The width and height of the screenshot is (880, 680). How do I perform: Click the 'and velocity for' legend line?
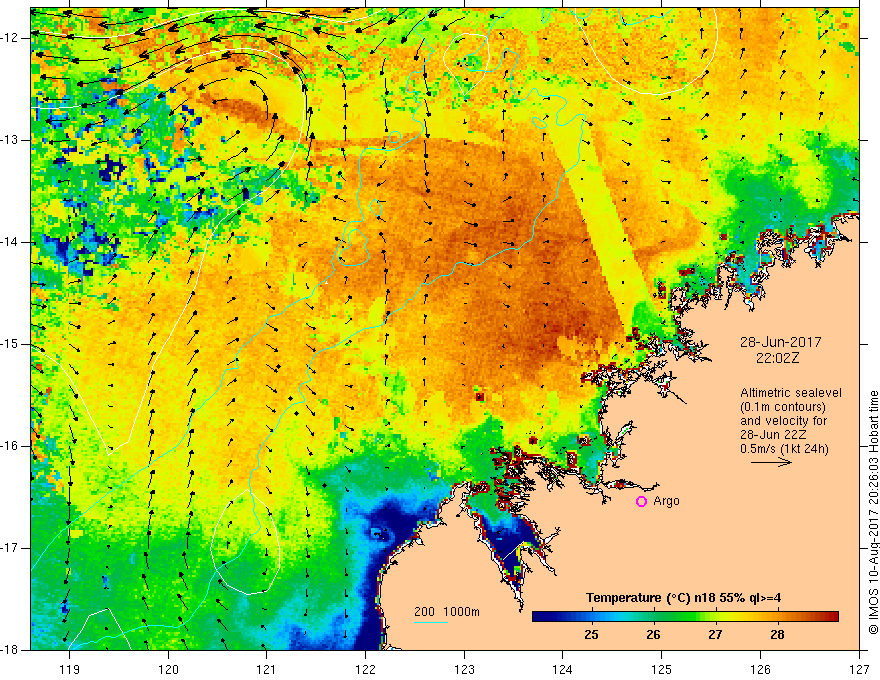783,421
